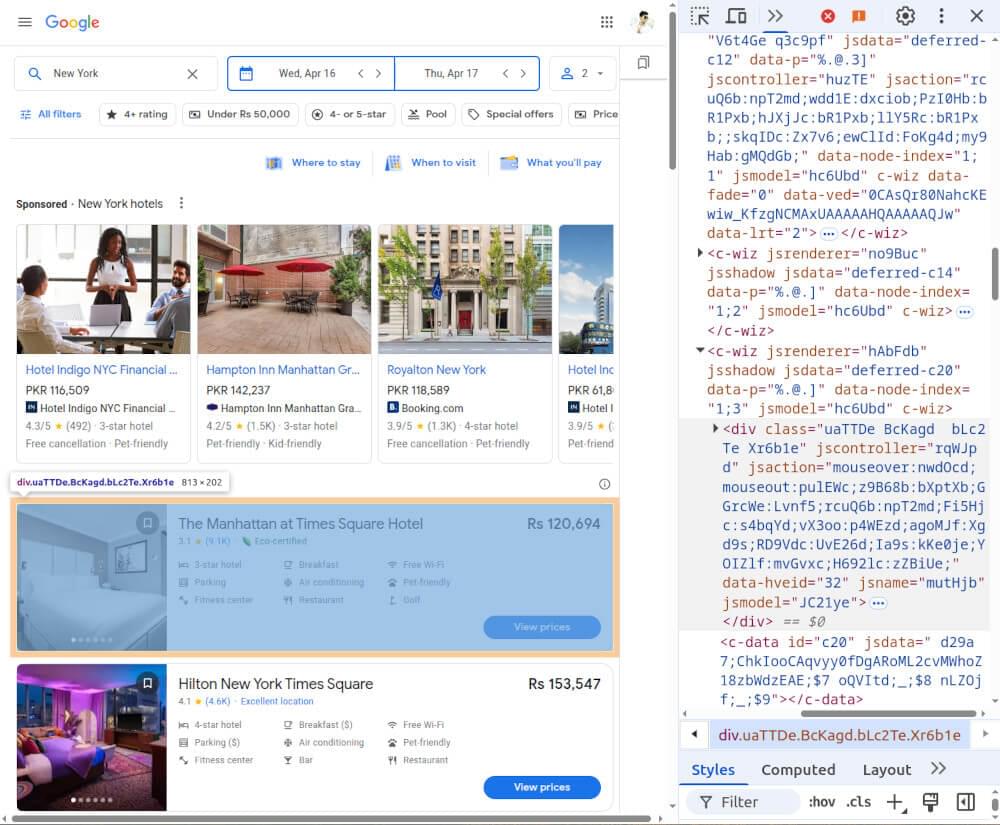The width and height of the screenshot is (1000, 825).
Task: Open DevTools settings gear
Action: tap(905, 16)
